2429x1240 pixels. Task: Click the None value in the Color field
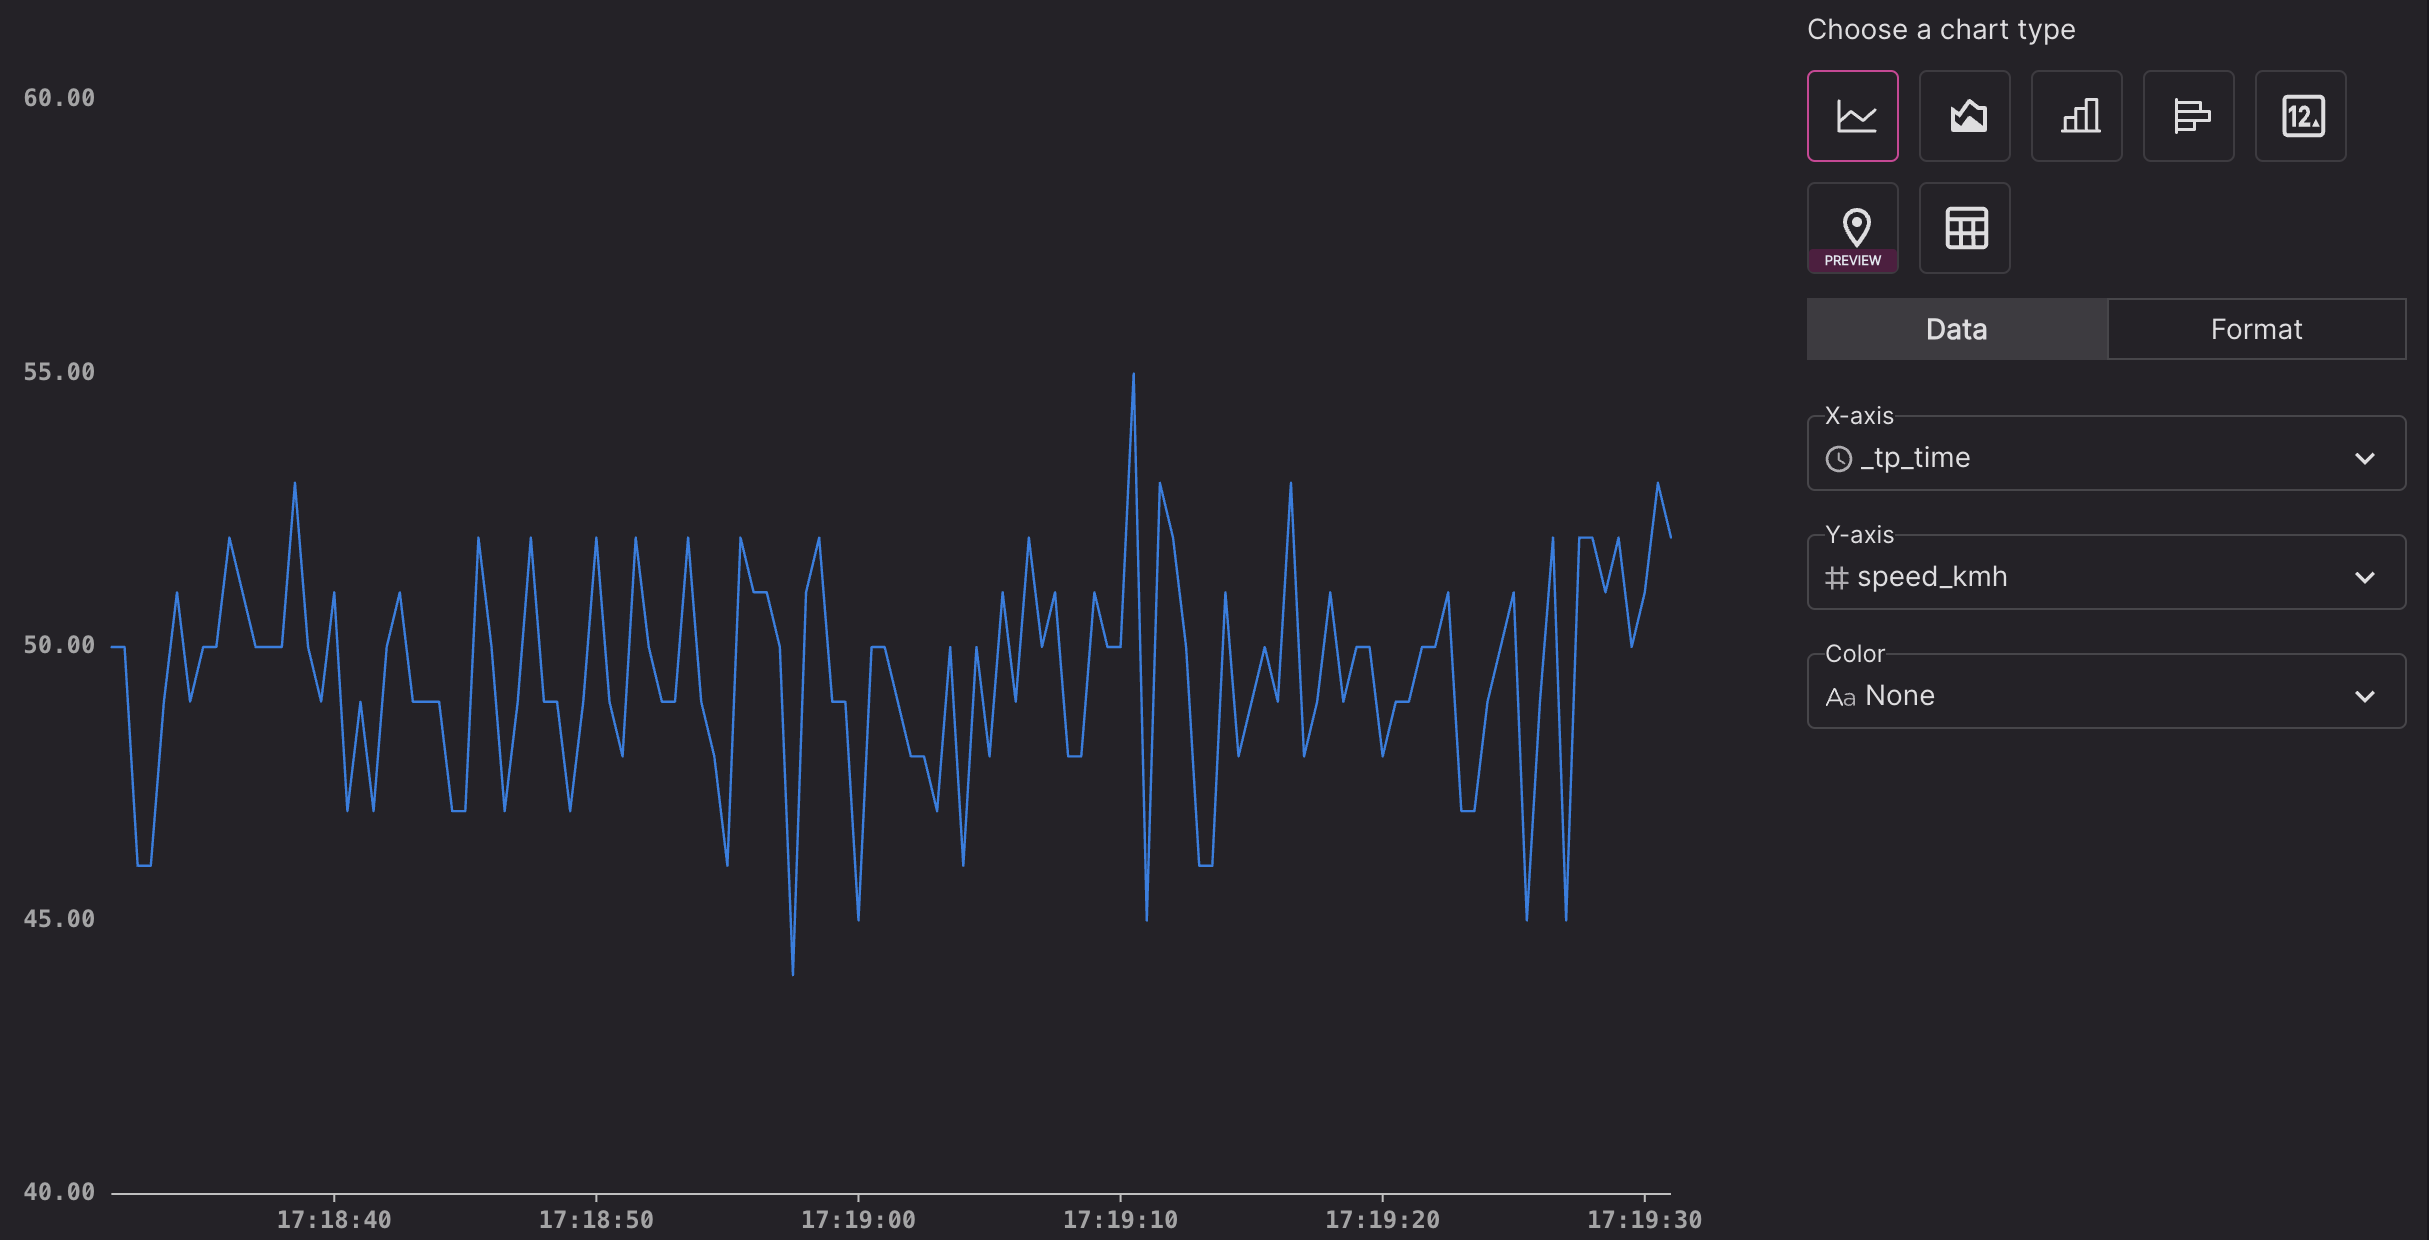pos(1901,695)
